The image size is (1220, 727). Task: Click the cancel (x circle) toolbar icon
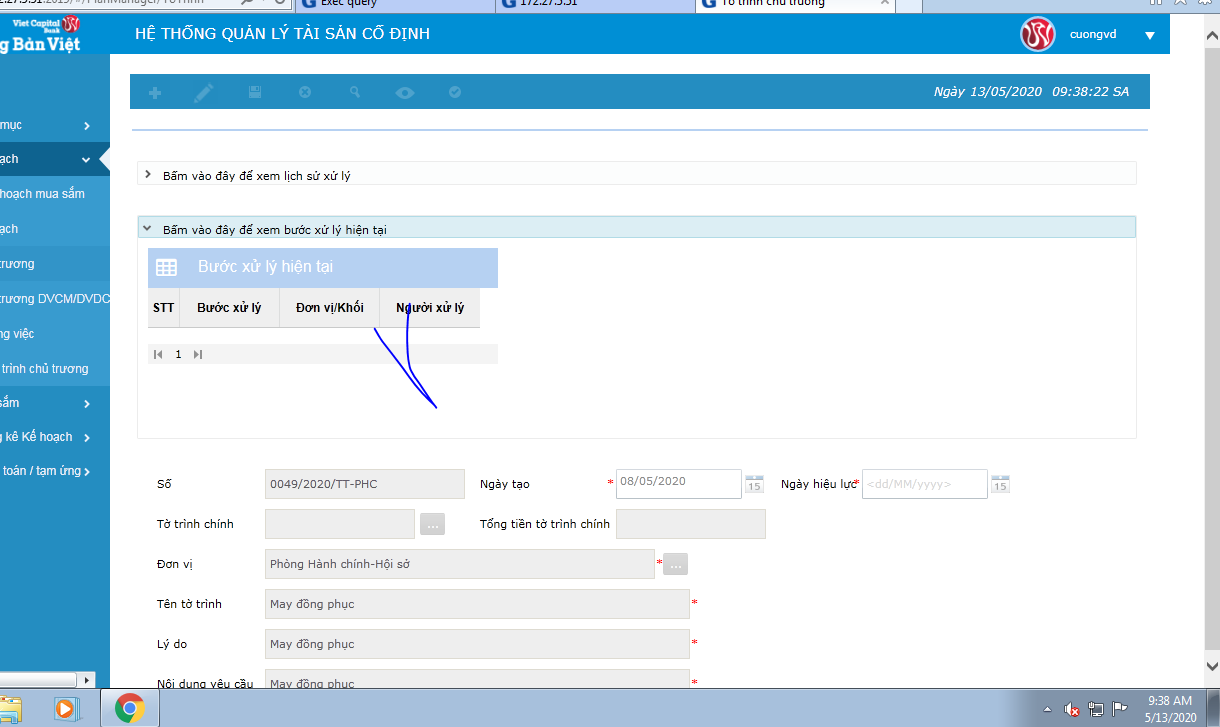305,92
